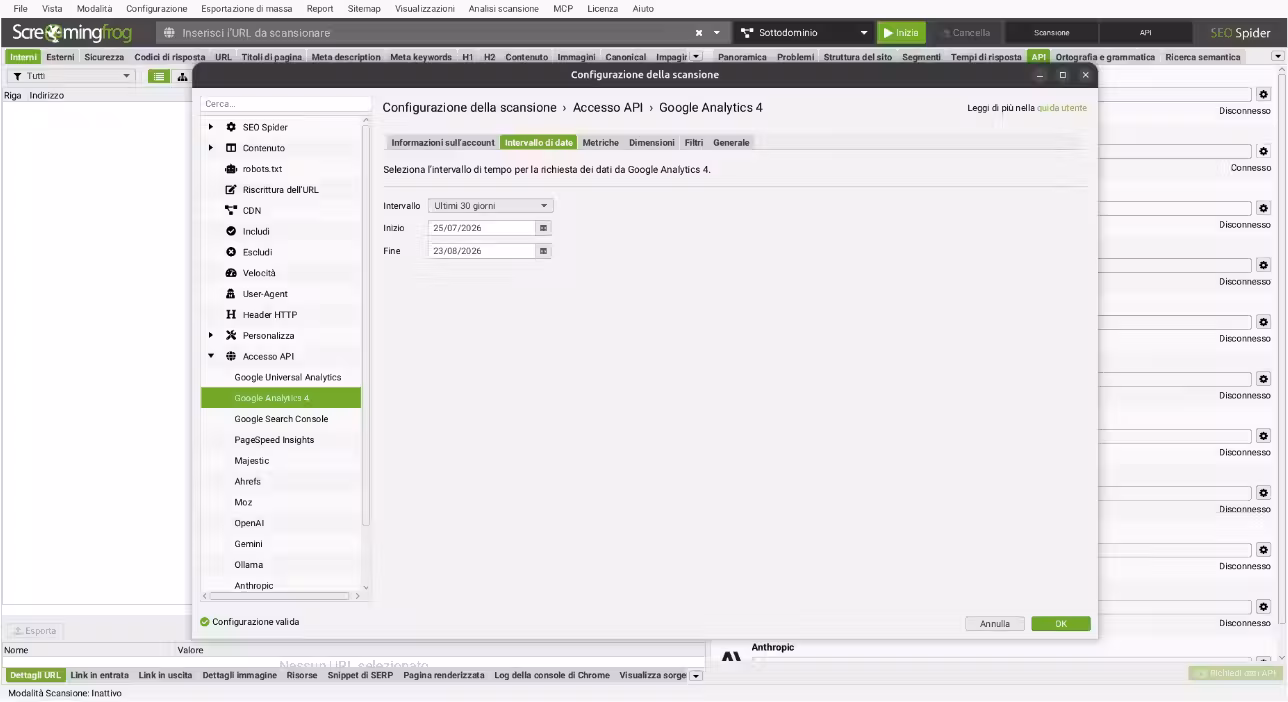The image size is (1288, 702).
Task: Select PageSpeed Insights in the tree
Action: (274, 440)
